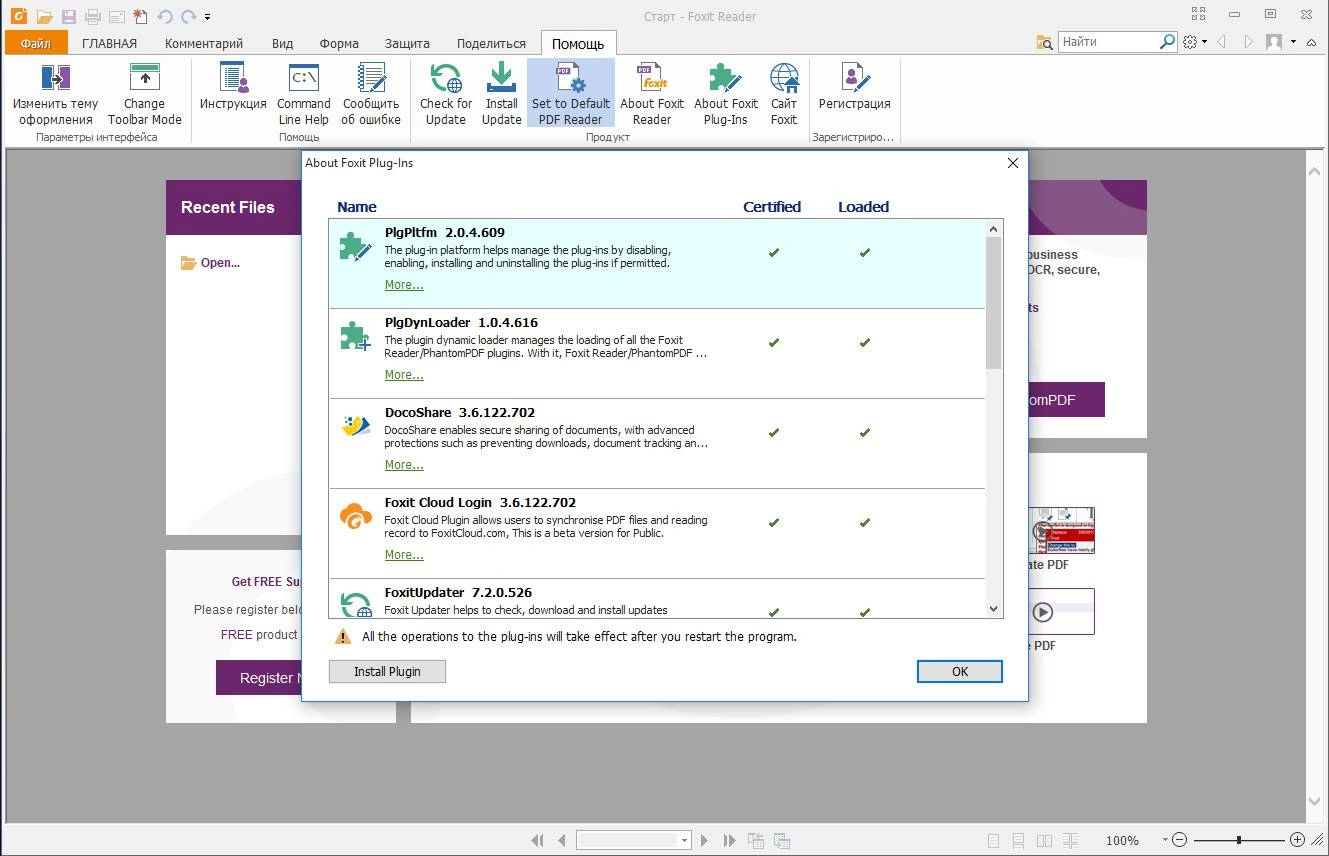Click the user account avatar icon
The height and width of the screenshot is (856, 1329).
[x=1274, y=42]
